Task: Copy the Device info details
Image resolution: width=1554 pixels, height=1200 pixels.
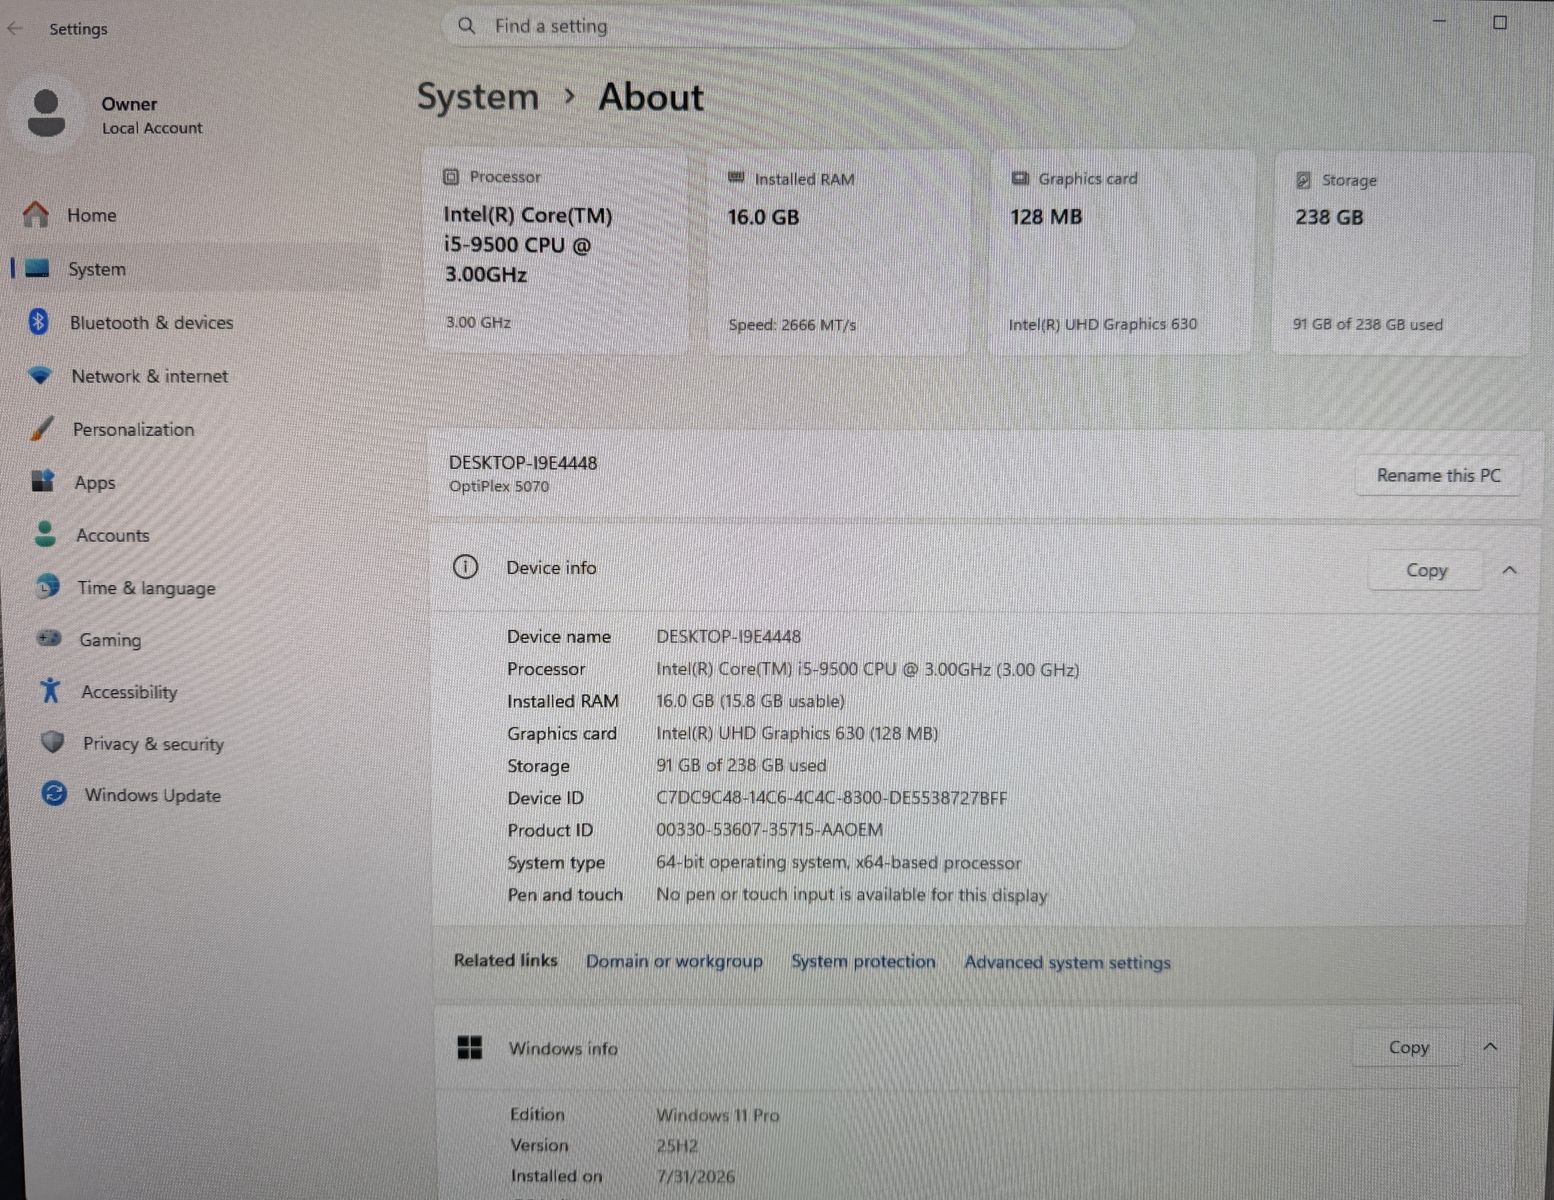Action: pyautogui.click(x=1426, y=570)
